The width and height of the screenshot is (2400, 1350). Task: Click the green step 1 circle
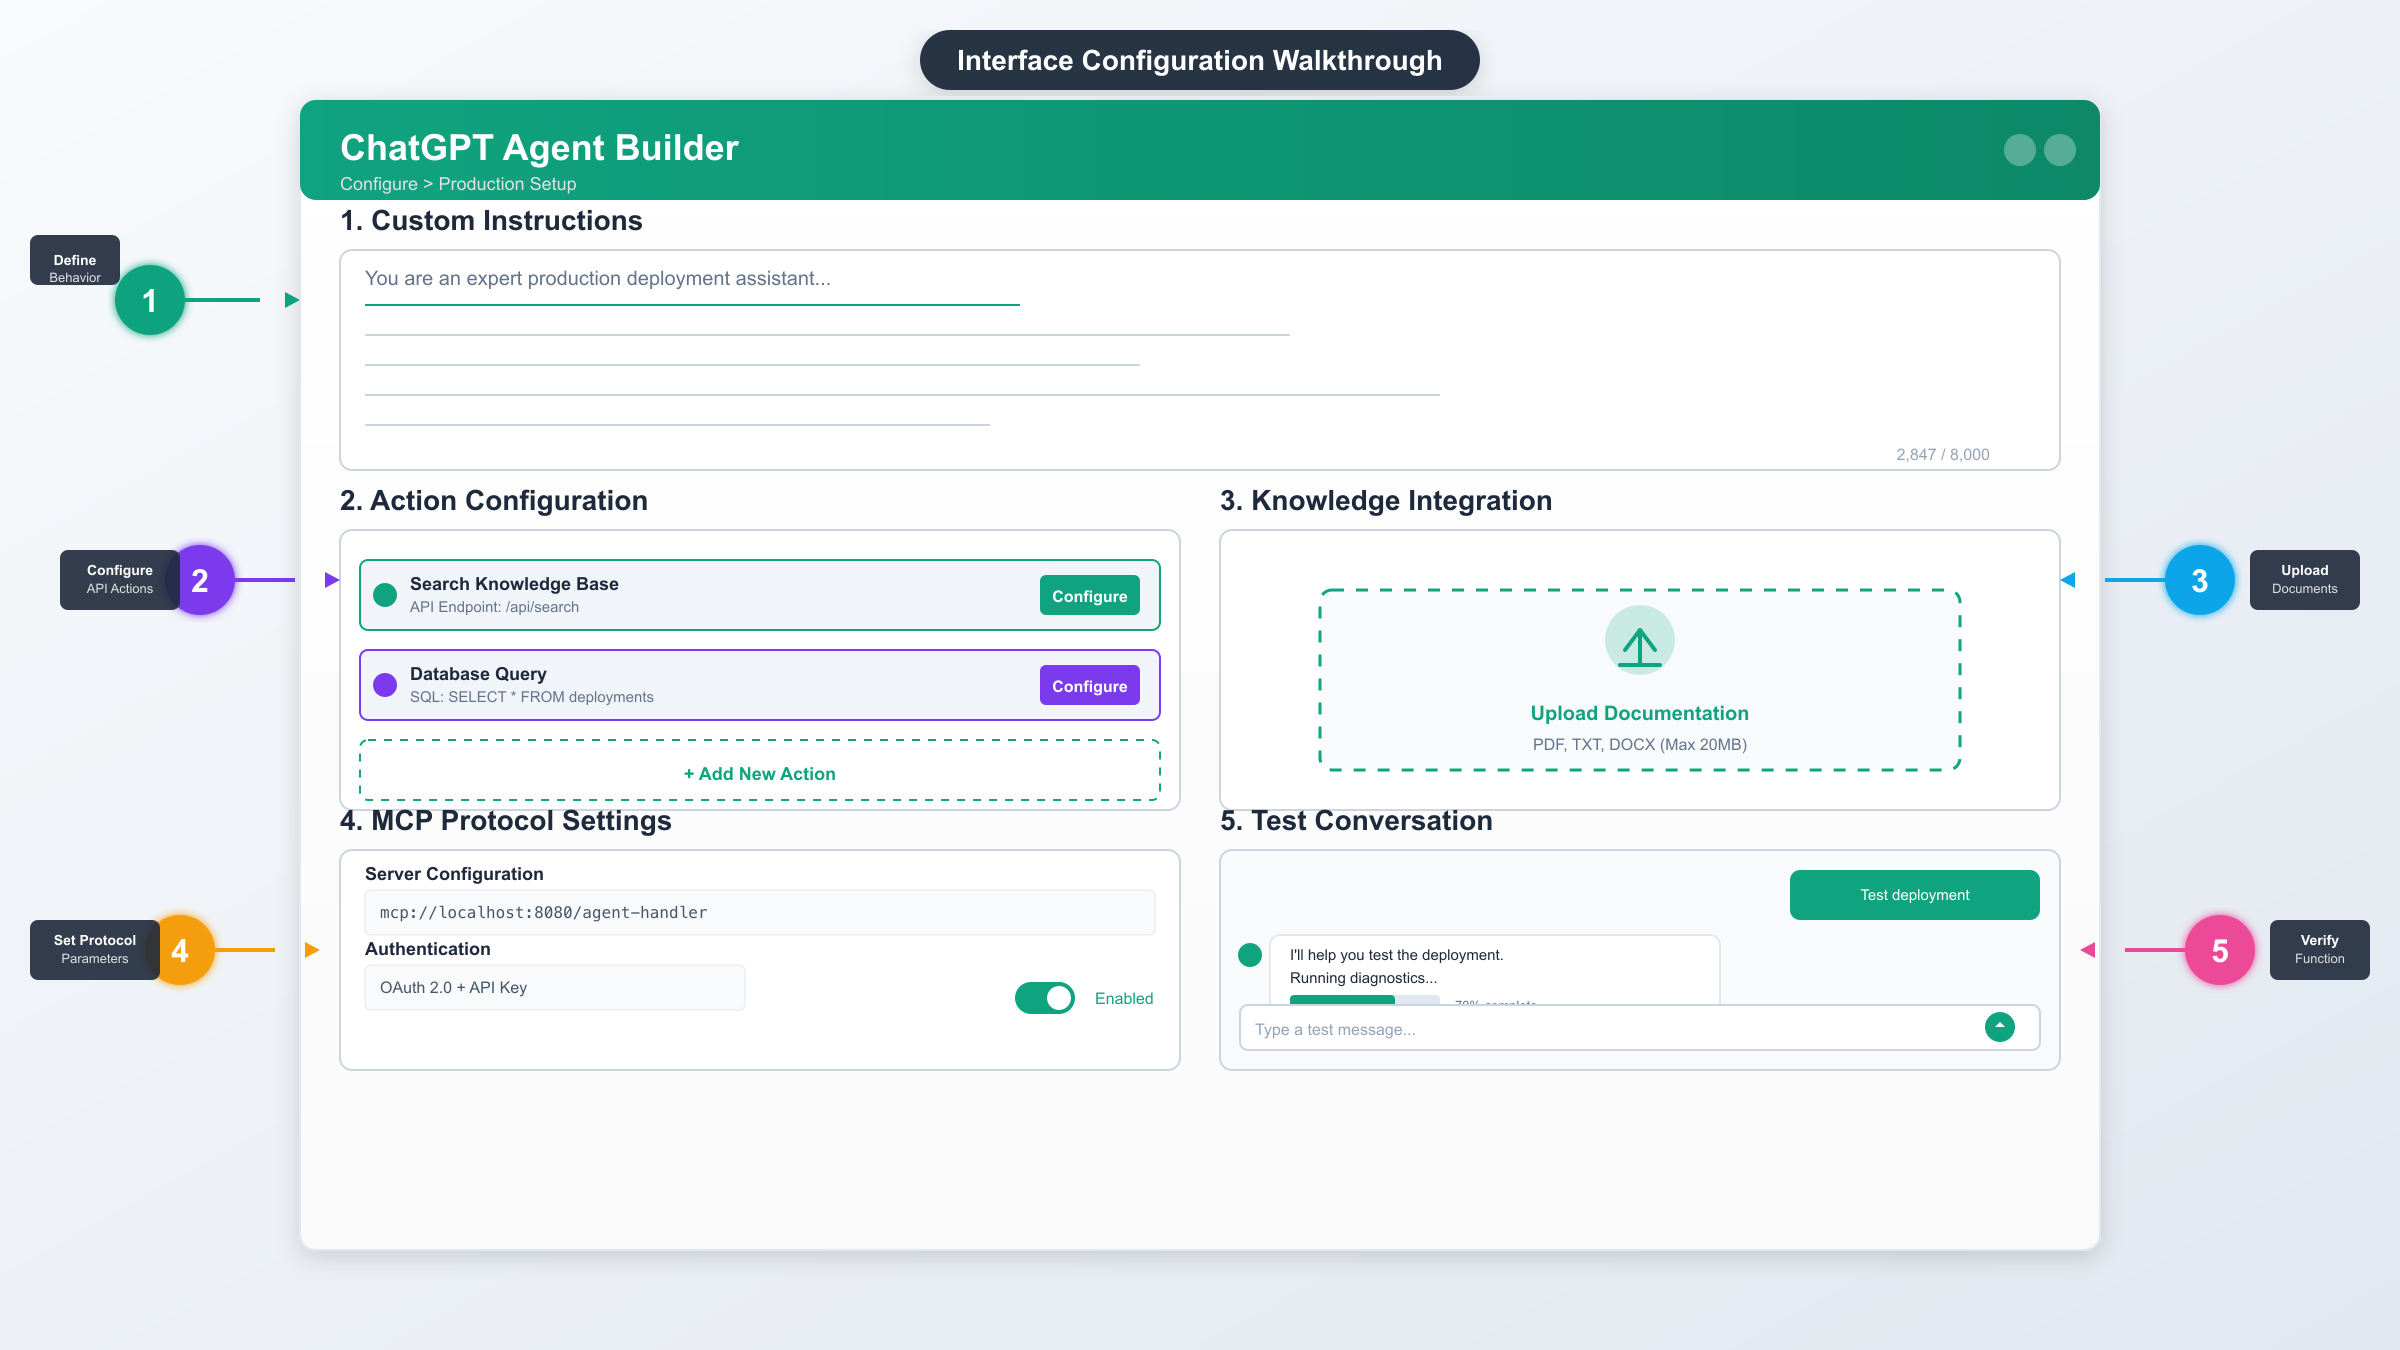(x=150, y=300)
